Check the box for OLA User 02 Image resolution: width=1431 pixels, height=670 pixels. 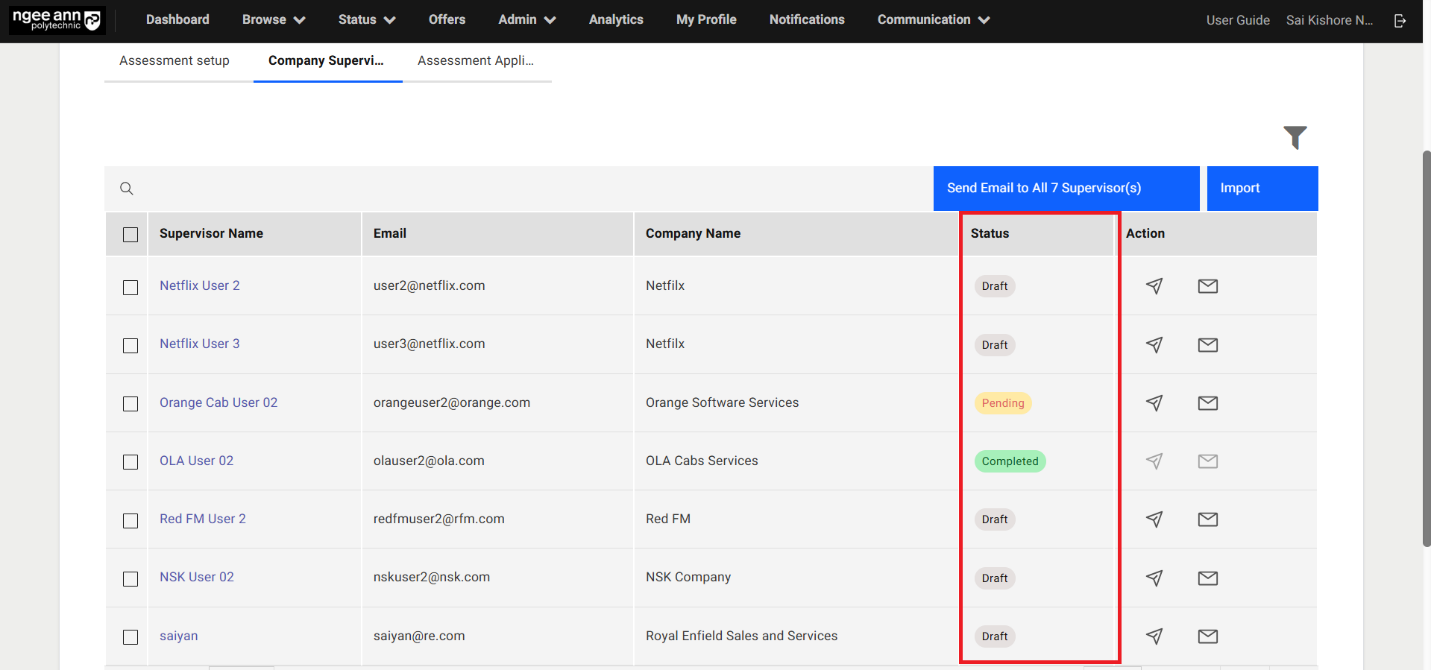(130, 462)
